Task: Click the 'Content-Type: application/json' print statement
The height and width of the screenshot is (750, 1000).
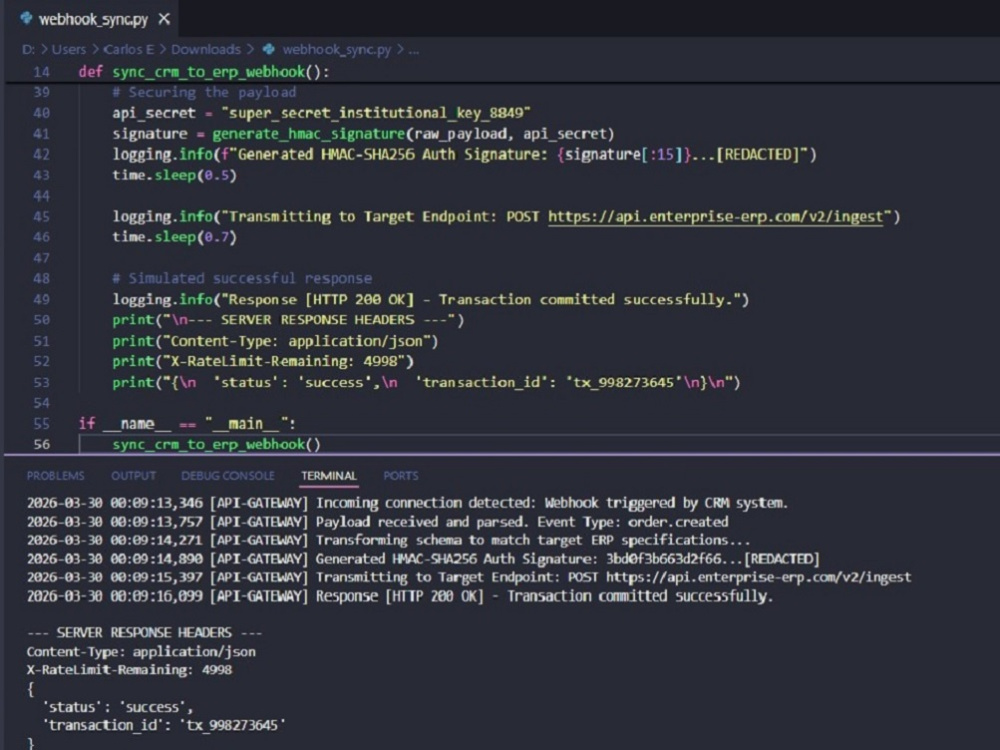Action: click(275, 341)
